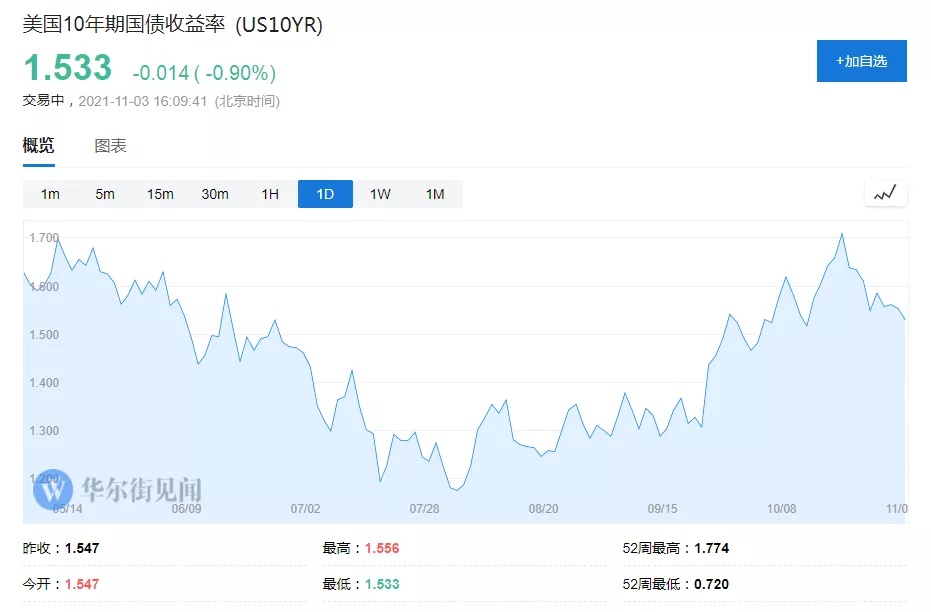Switch chart to 1M interval
The image size is (931, 612).
click(435, 194)
